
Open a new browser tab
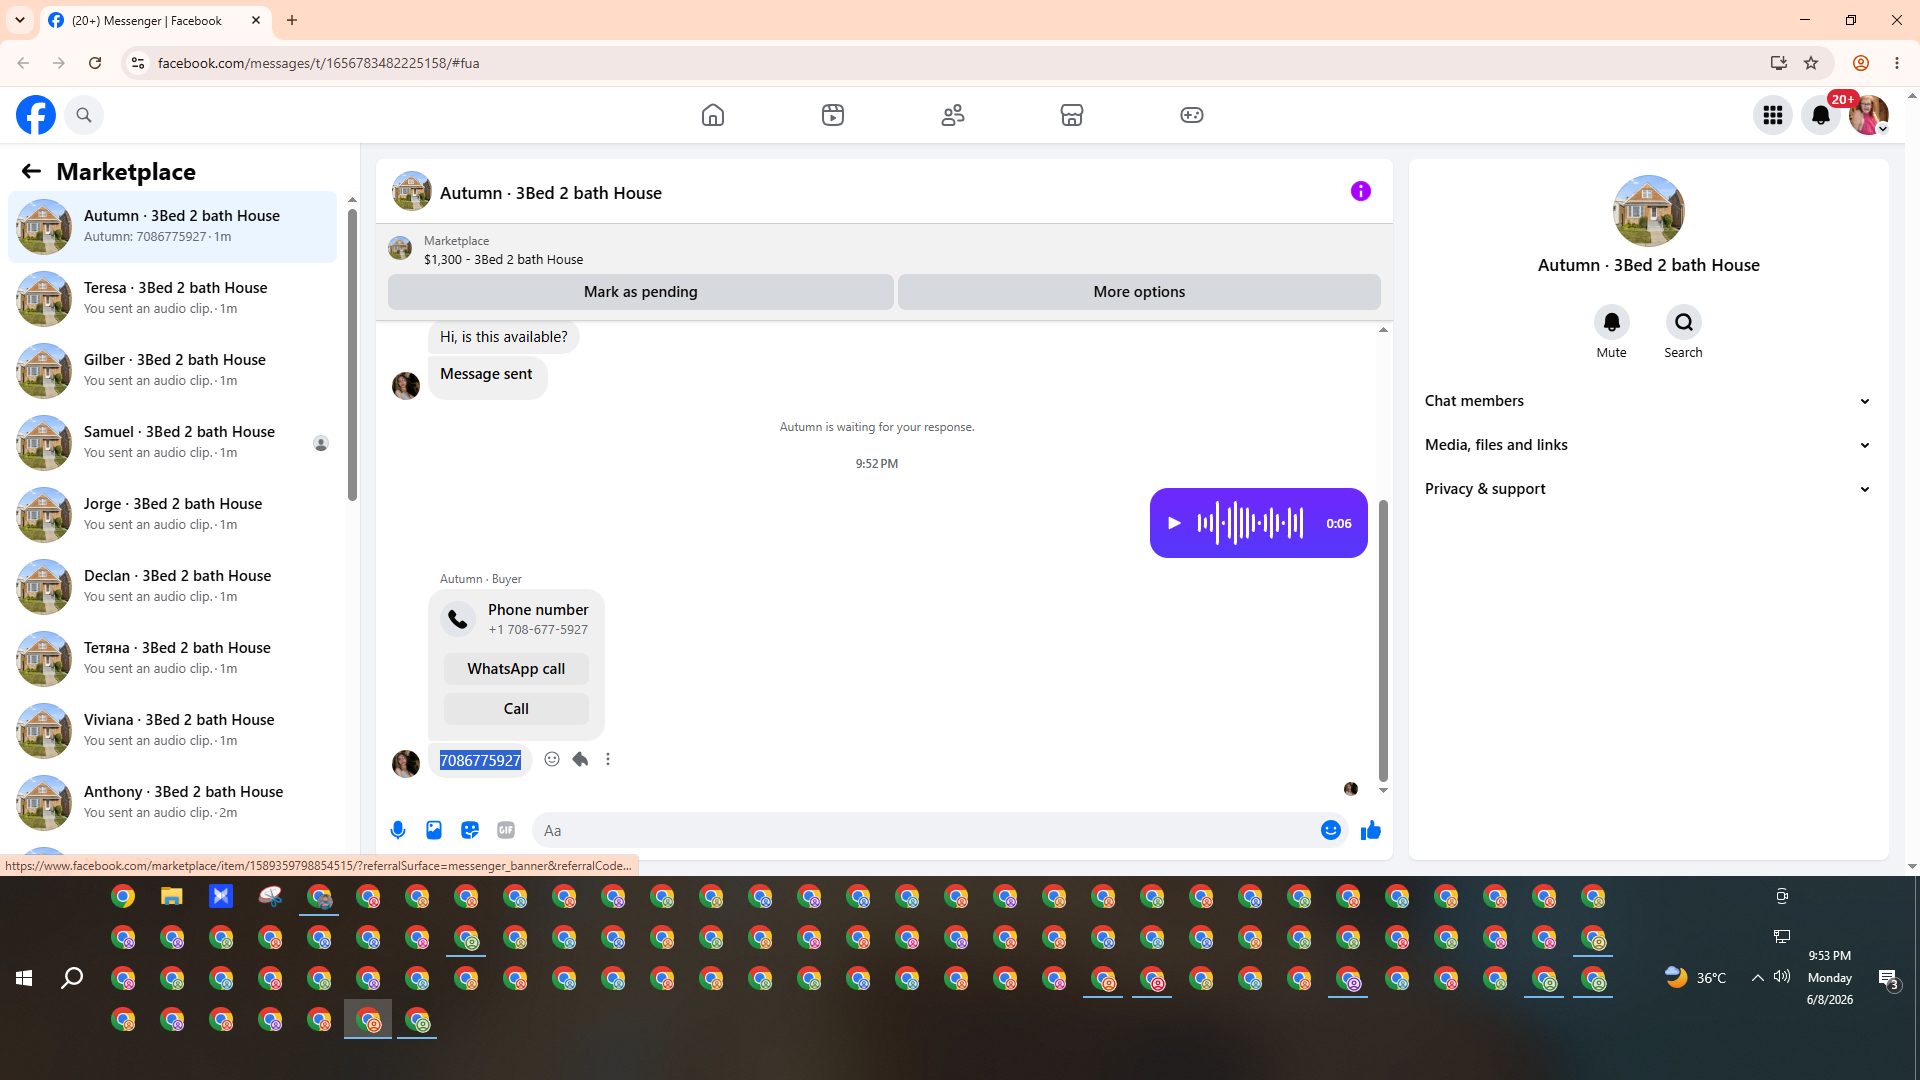click(292, 20)
